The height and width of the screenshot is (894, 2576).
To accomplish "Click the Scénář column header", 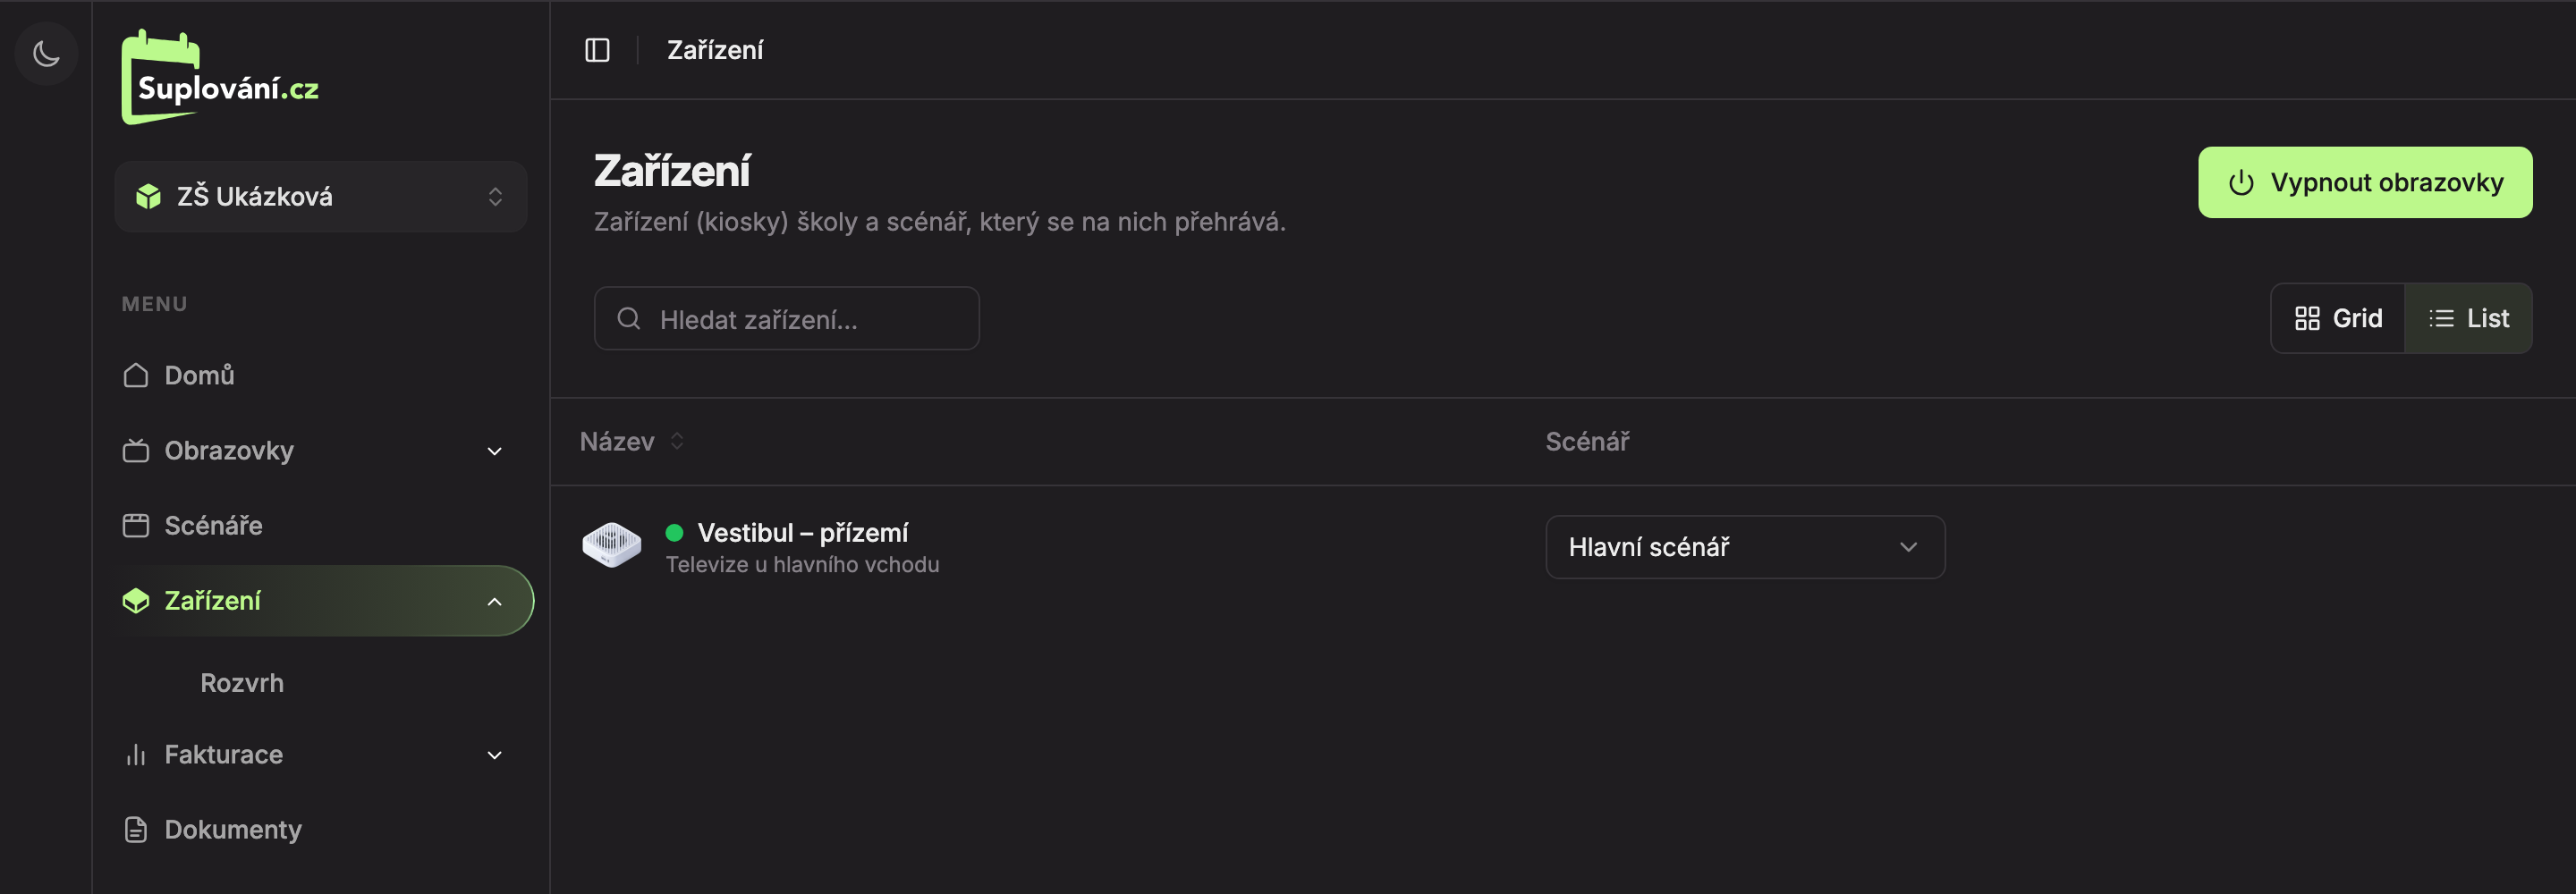I will pyautogui.click(x=1587, y=441).
